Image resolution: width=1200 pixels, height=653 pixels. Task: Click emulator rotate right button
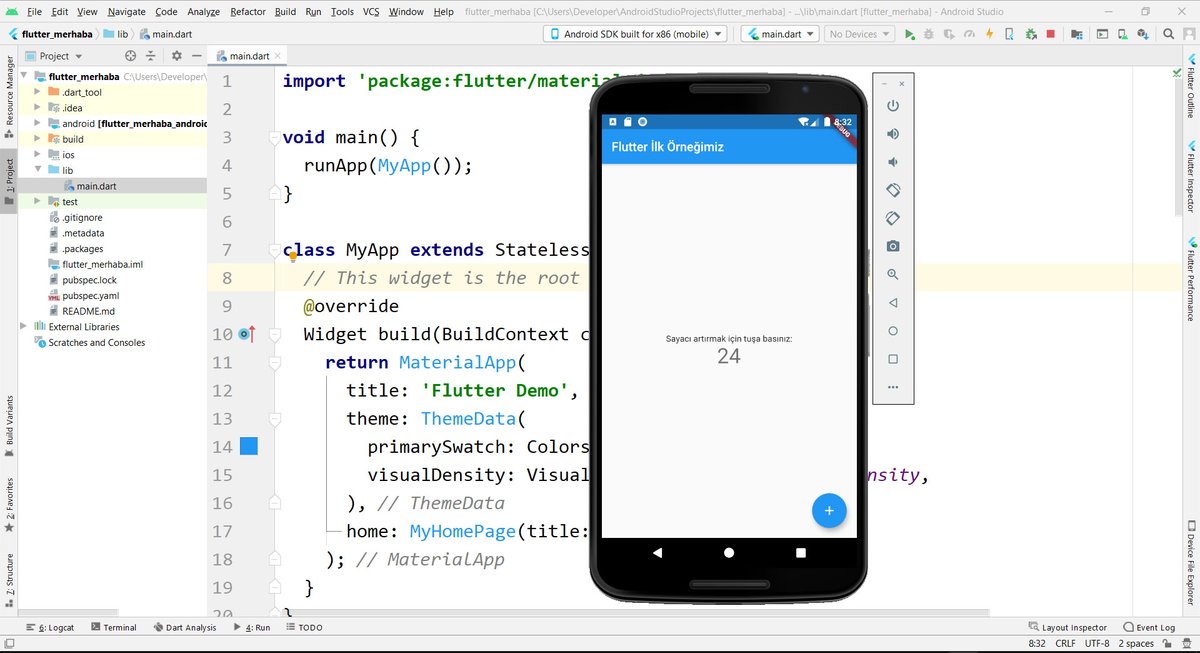[x=893, y=218]
